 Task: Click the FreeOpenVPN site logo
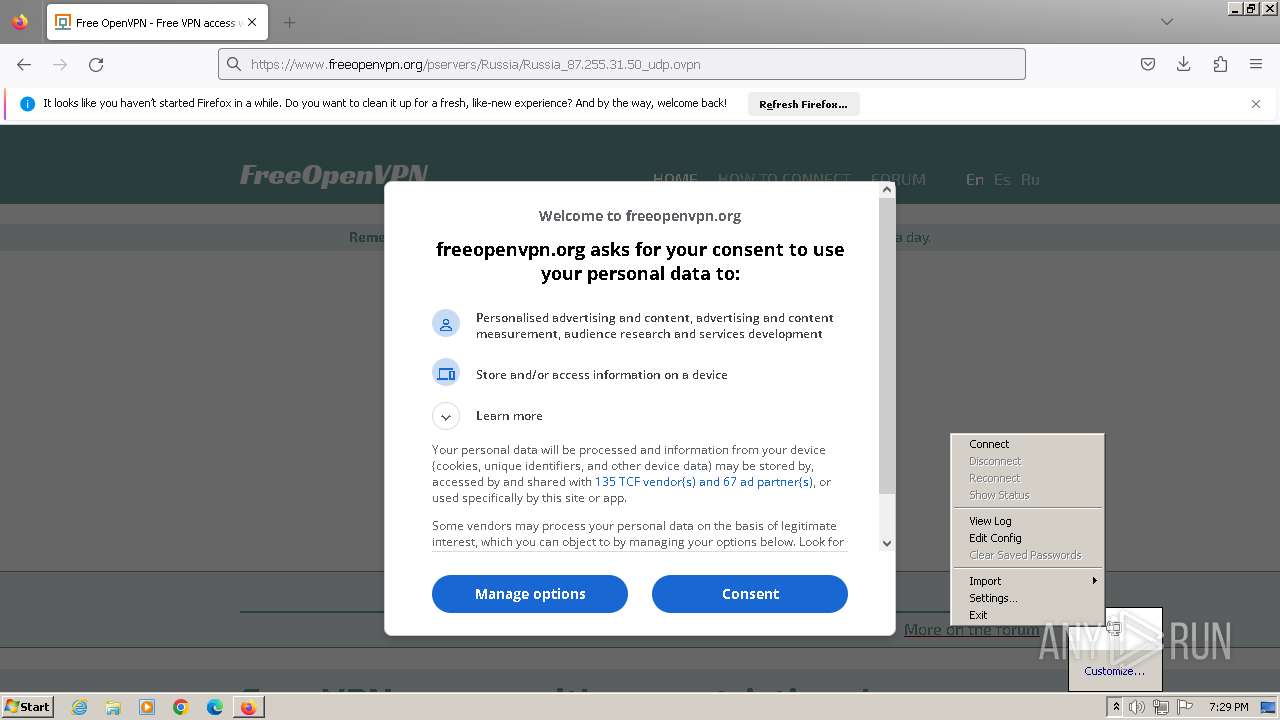tap(334, 176)
